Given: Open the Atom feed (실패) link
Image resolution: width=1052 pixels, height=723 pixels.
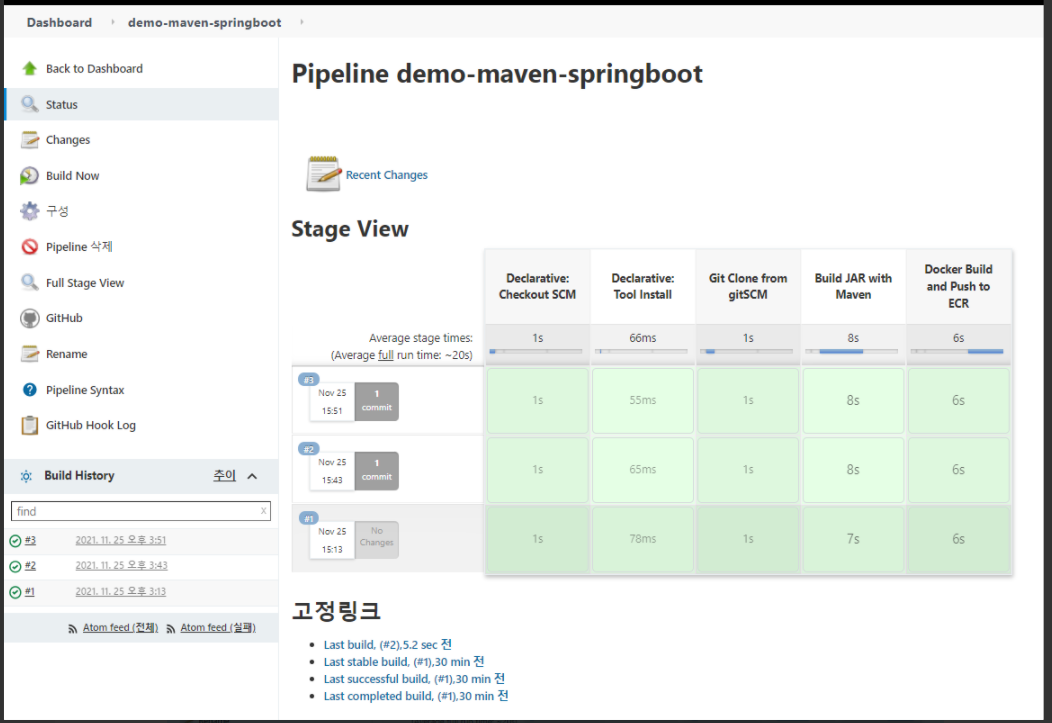Looking at the screenshot, I should (218, 628).
